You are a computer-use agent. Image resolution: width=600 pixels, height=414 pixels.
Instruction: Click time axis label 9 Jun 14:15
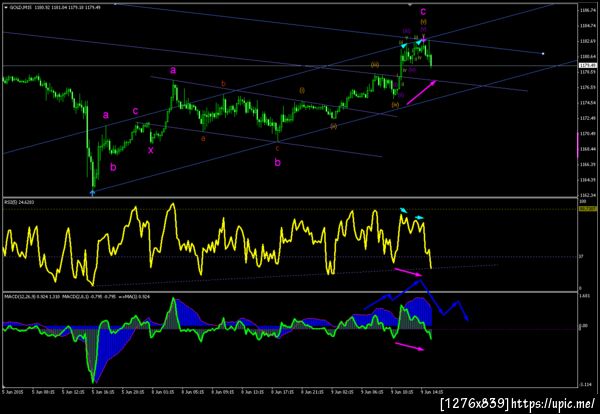432,392
